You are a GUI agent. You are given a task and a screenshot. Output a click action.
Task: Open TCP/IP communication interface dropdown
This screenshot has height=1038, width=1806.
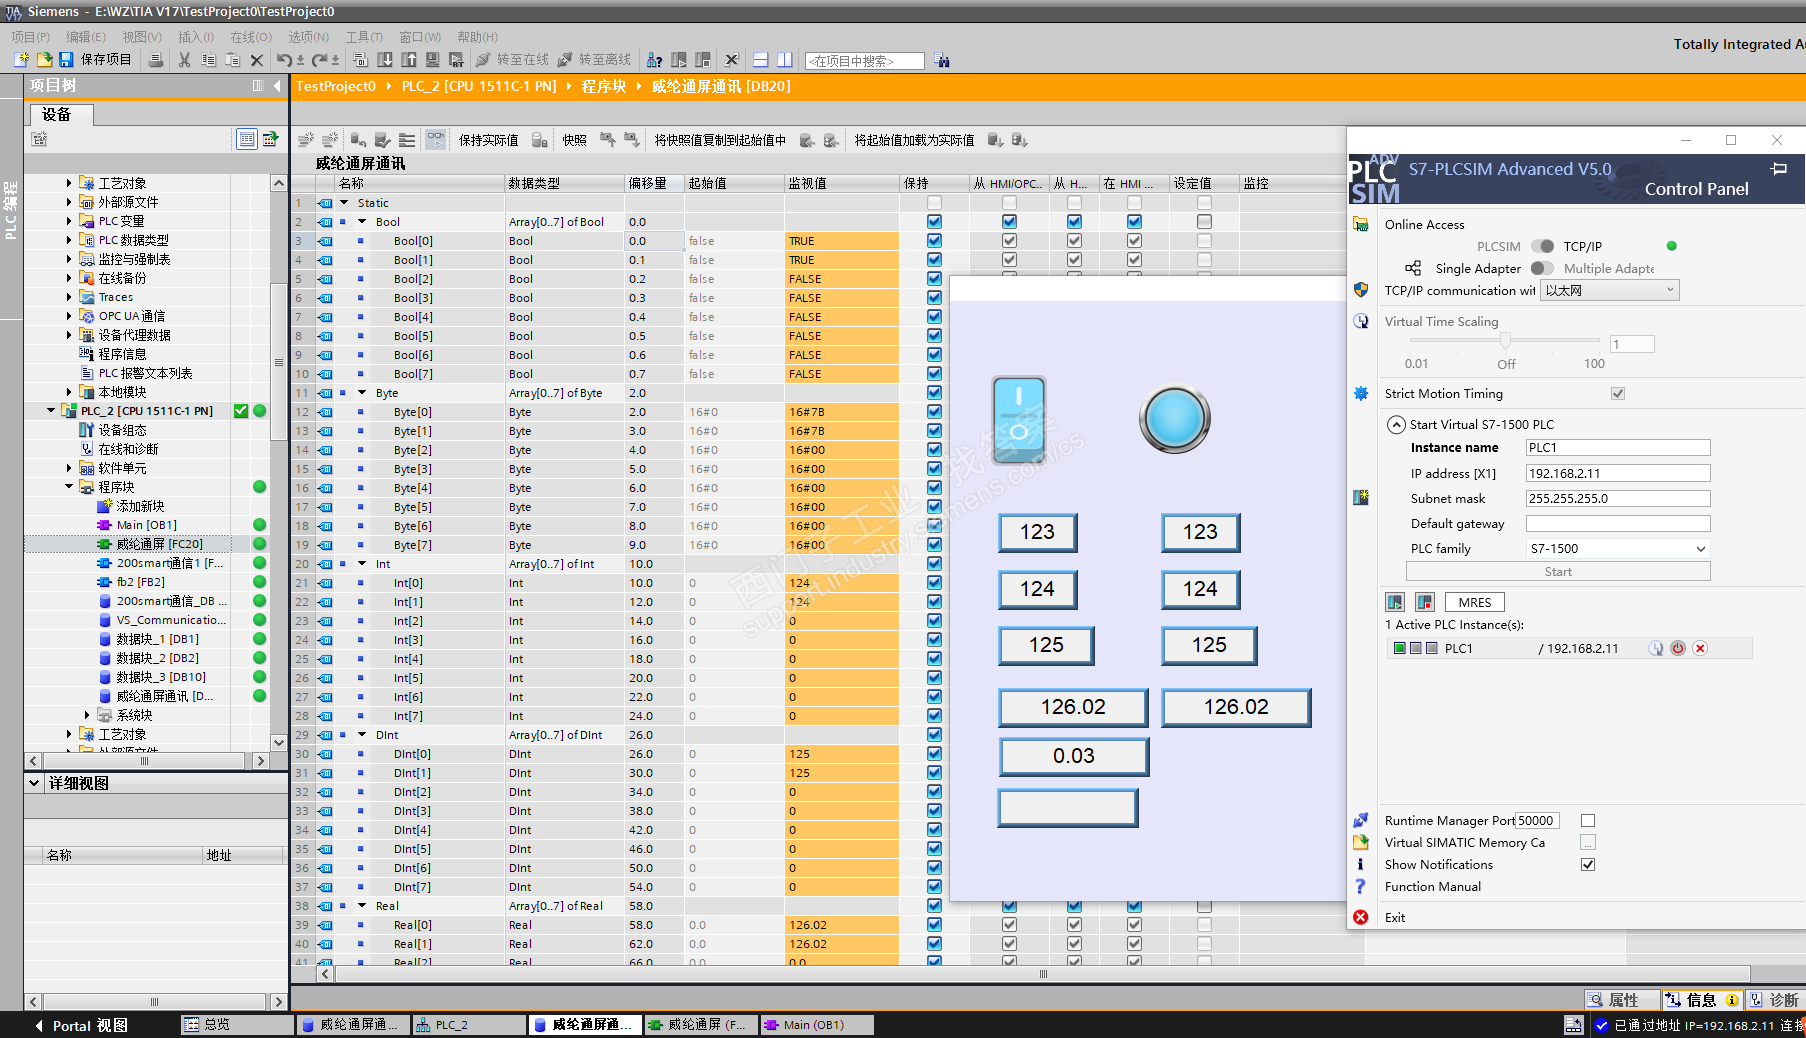(x=1609, y=291)
